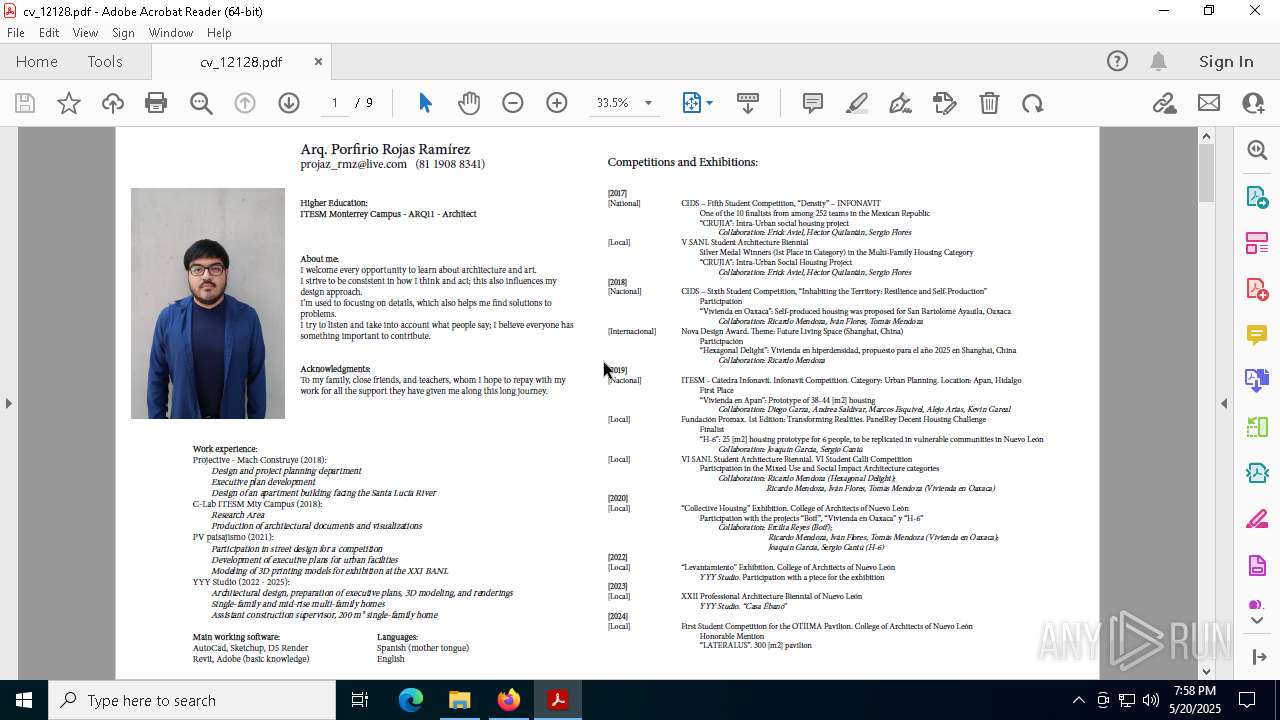Open File Explorer from the taskbar

(x=460, y=700)
